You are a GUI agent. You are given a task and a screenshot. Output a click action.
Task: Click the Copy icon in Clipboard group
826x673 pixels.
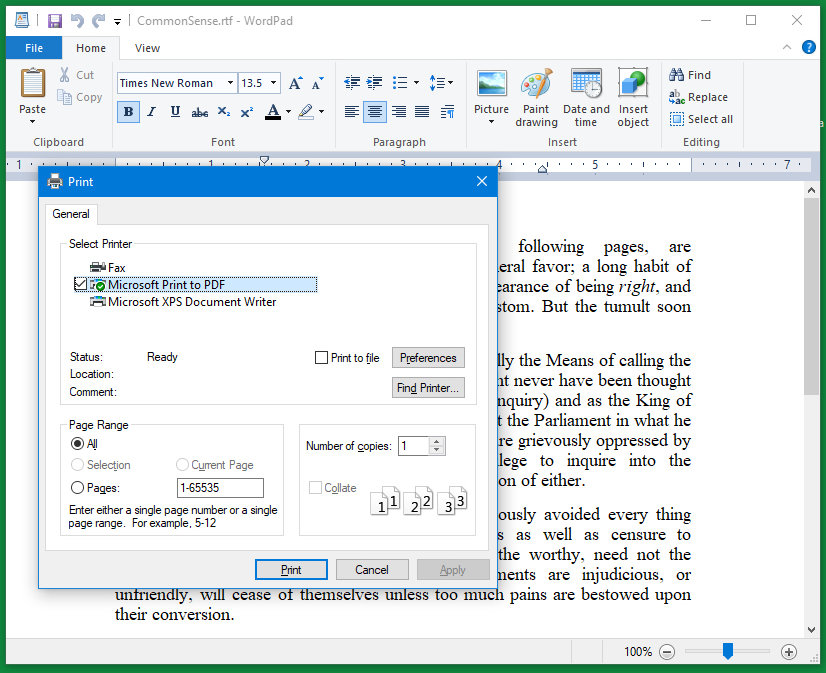coord(64,97)
